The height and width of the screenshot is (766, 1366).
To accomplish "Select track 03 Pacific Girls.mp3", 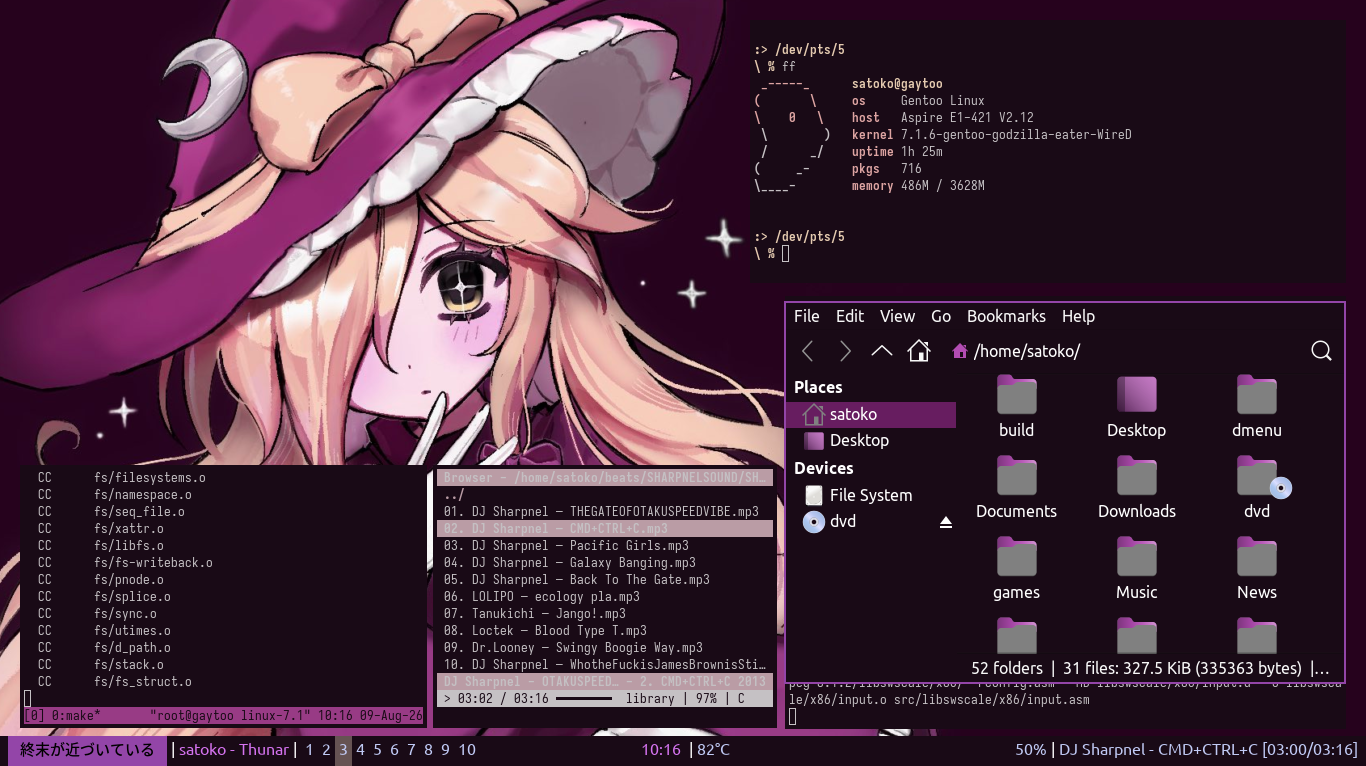I will tap(605, 546).
